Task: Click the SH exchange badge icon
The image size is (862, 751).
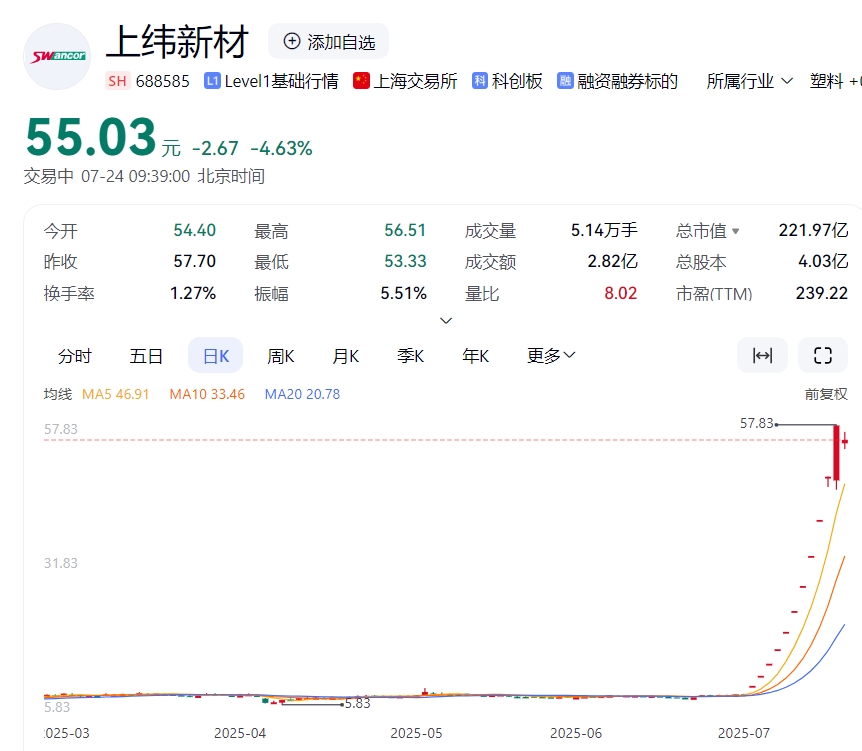Action: tap(117, 81)
